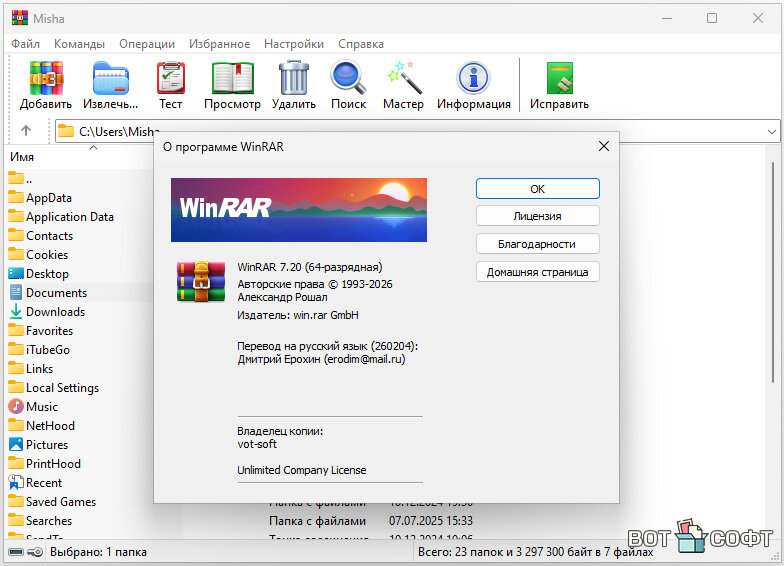Viewport: 784px width, 566px height.
Task: Click the Исправить (Repair) toolbar icon
Action: click(559, 84)
